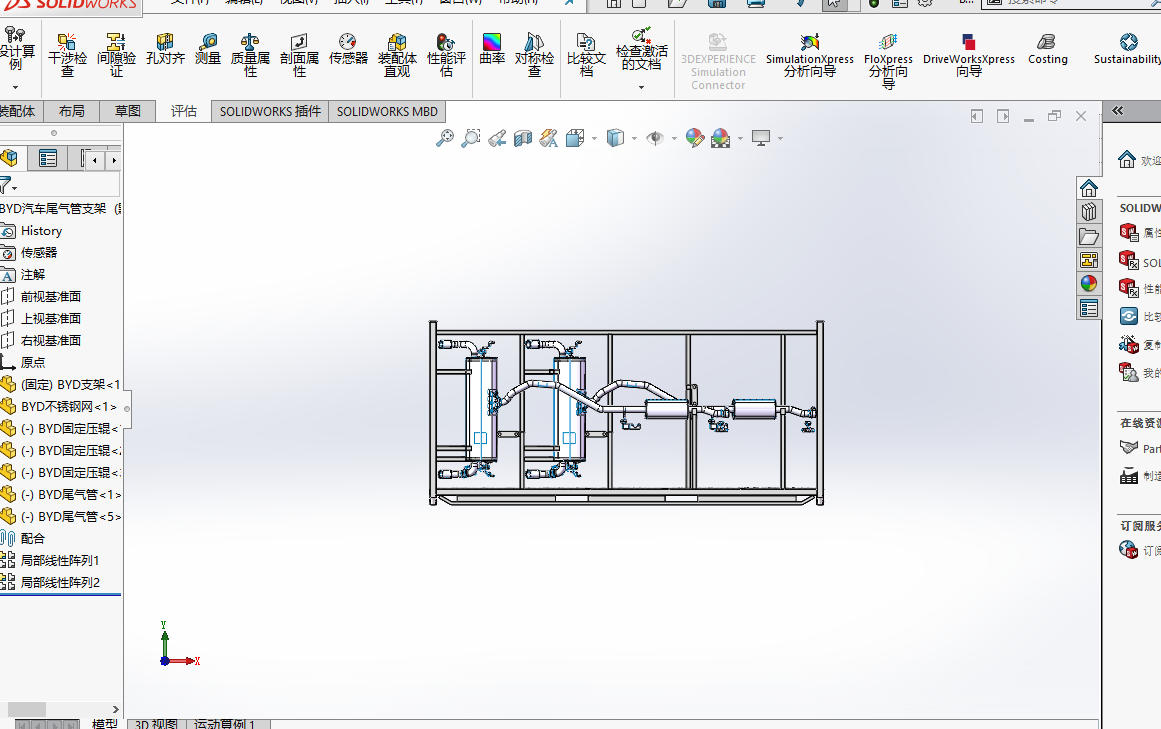Toggle the 曲率 curvature display

point(492,50)
